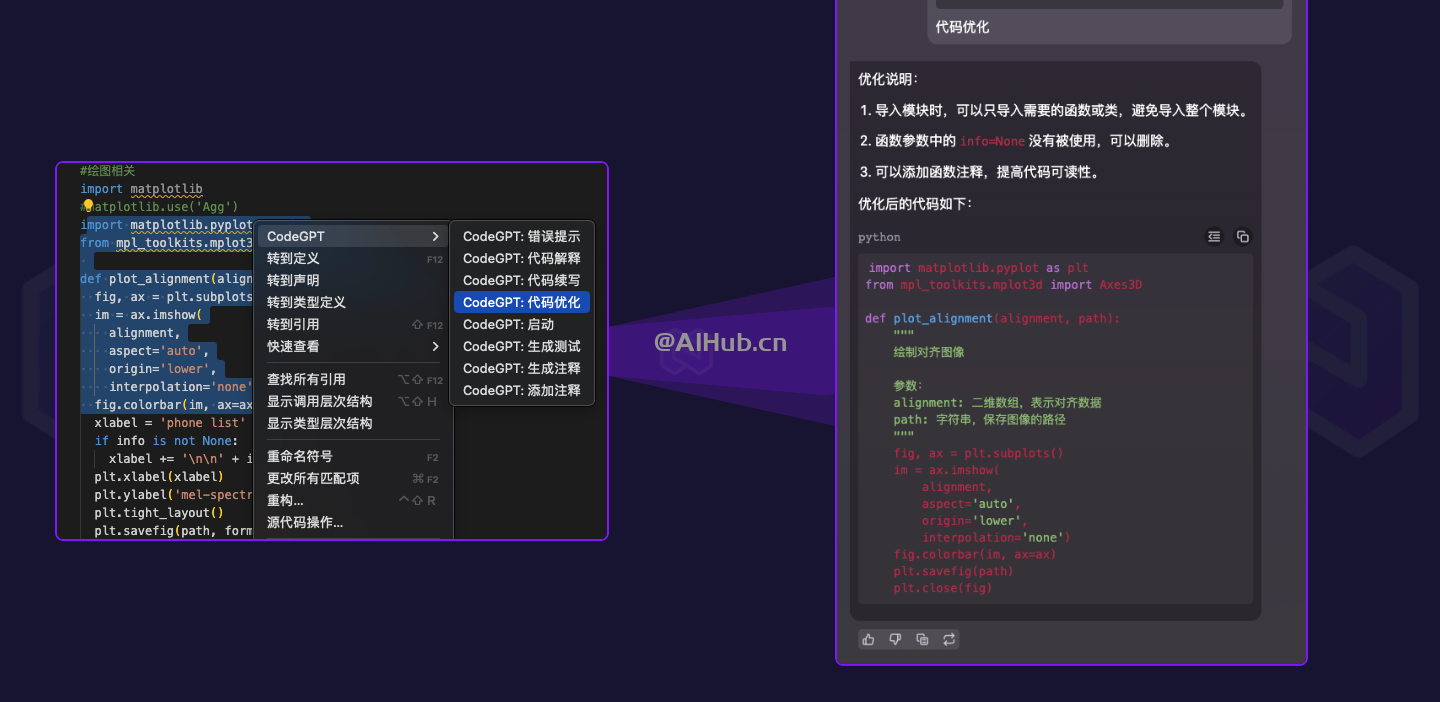
Task: Select CodeGPT: 生成注释 menu item
Action: click(522, 368)
